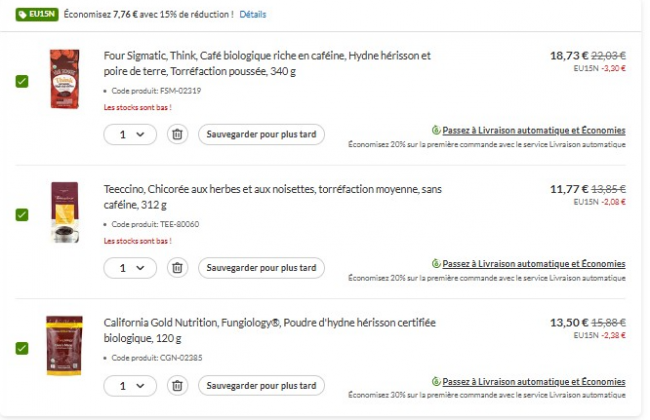Save Fungiology powder for later
The image size is (650, 420).
(261, 385)
